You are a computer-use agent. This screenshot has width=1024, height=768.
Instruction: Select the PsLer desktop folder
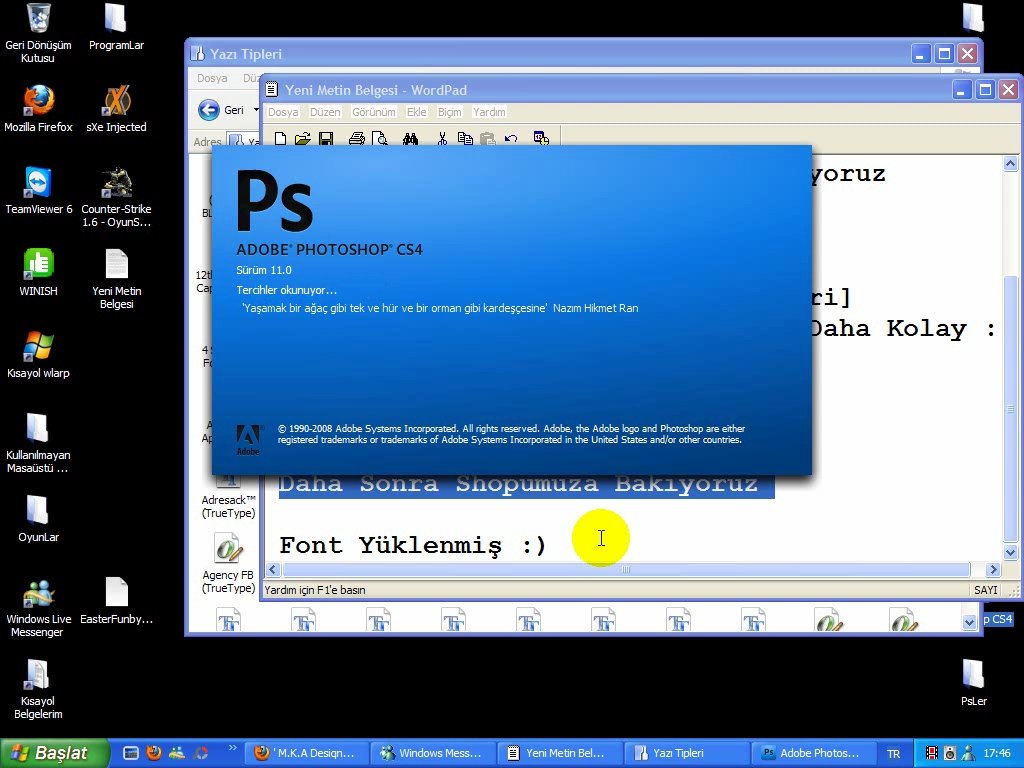tap(973, 682)
